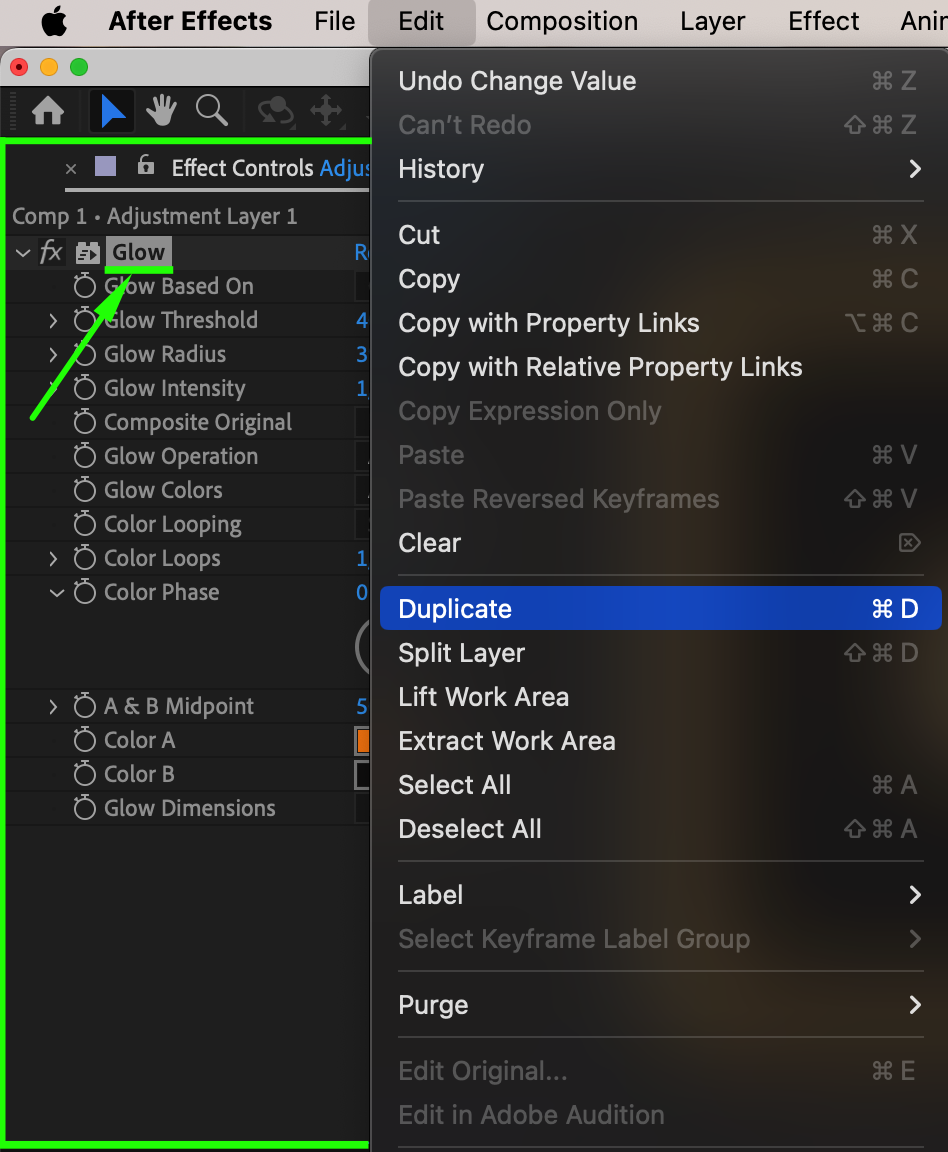
Task: Expand the Color Loops property
Action: click(53, 558)
